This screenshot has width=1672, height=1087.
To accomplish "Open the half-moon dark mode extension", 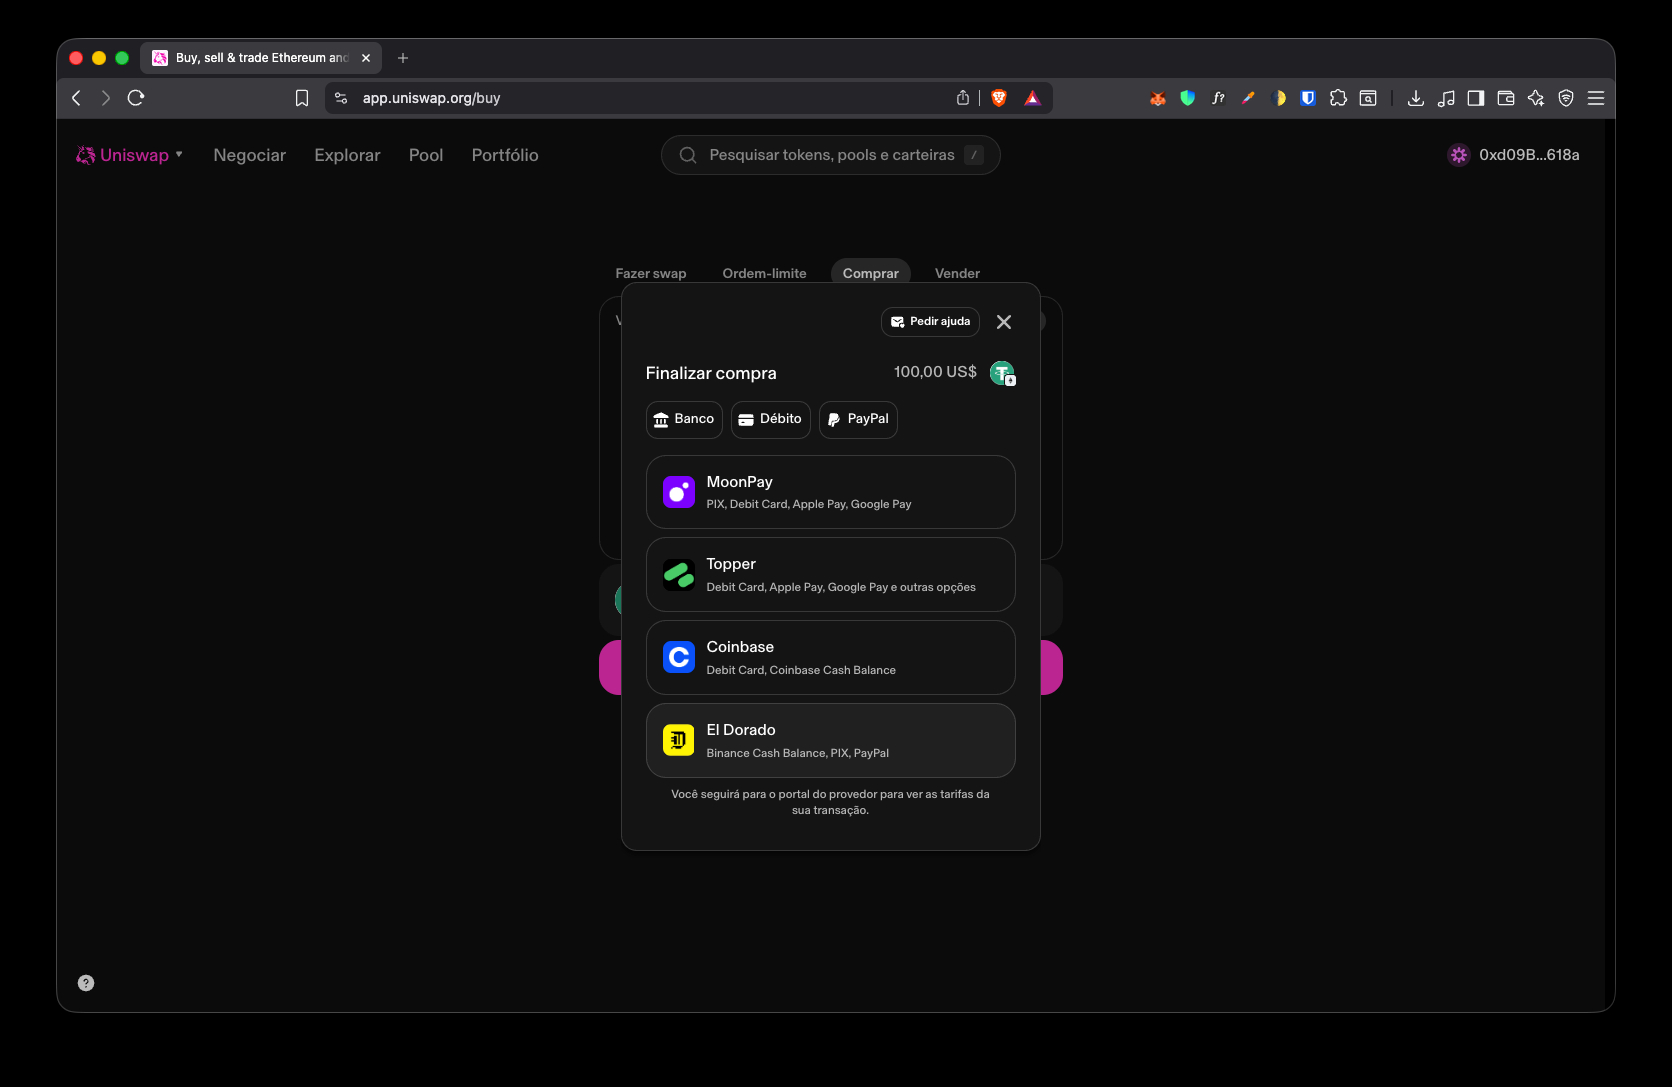I will point(1278,98).
